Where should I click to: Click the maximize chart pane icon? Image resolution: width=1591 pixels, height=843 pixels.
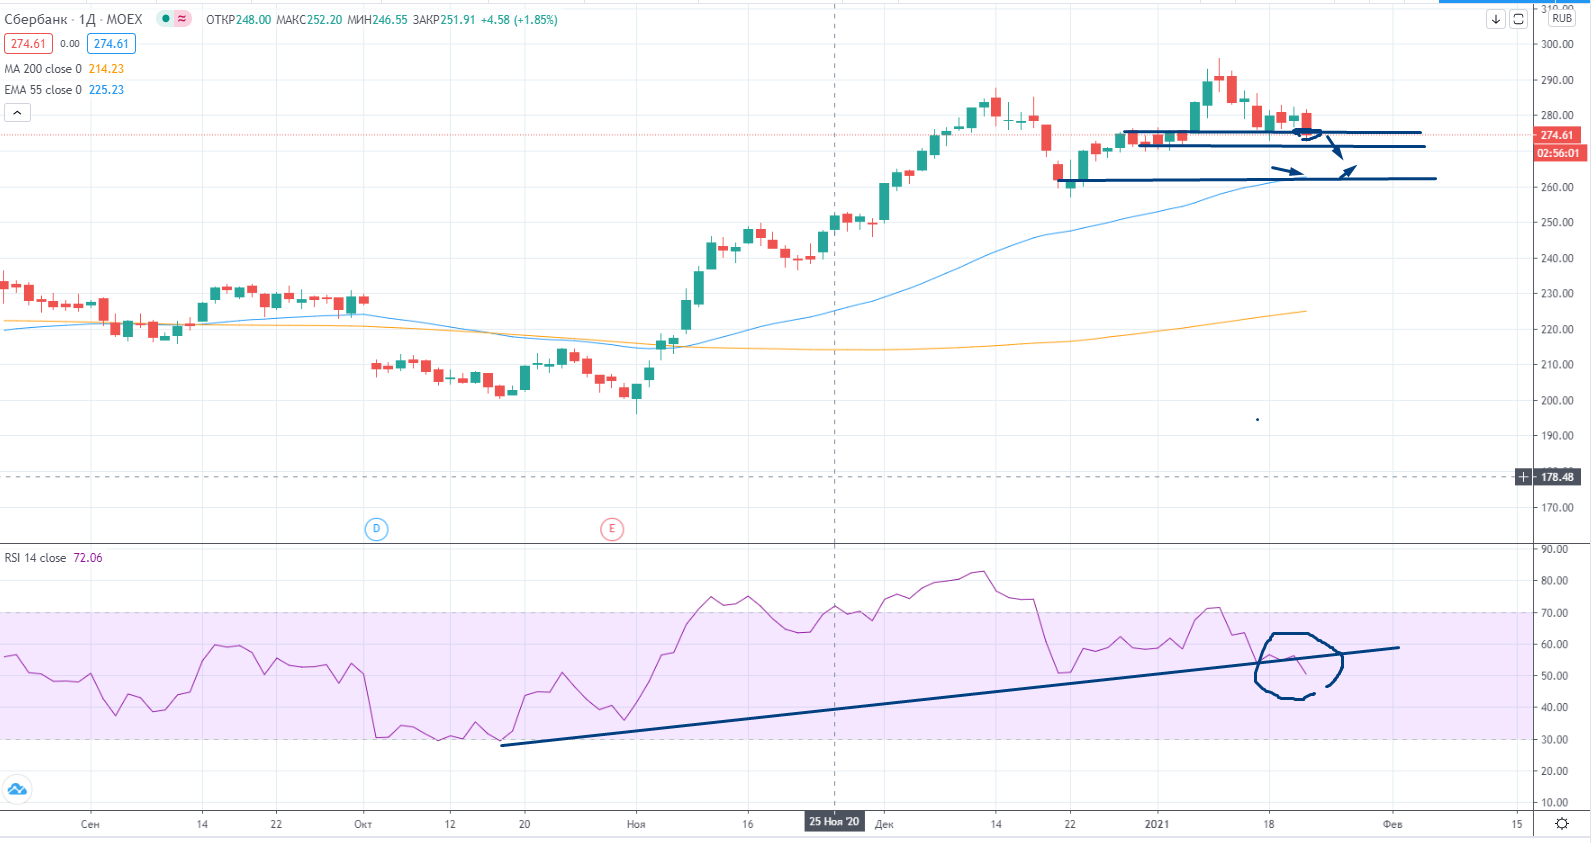point(1518,19)
